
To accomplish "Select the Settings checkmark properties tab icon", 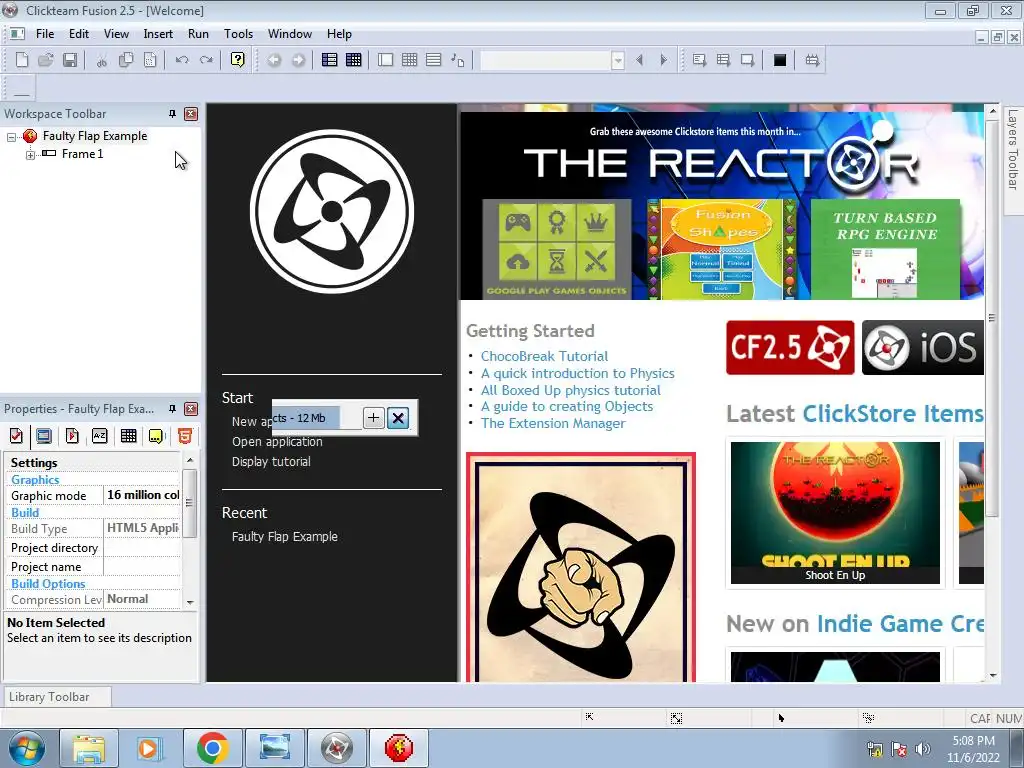I will click(x=16, y=436).
